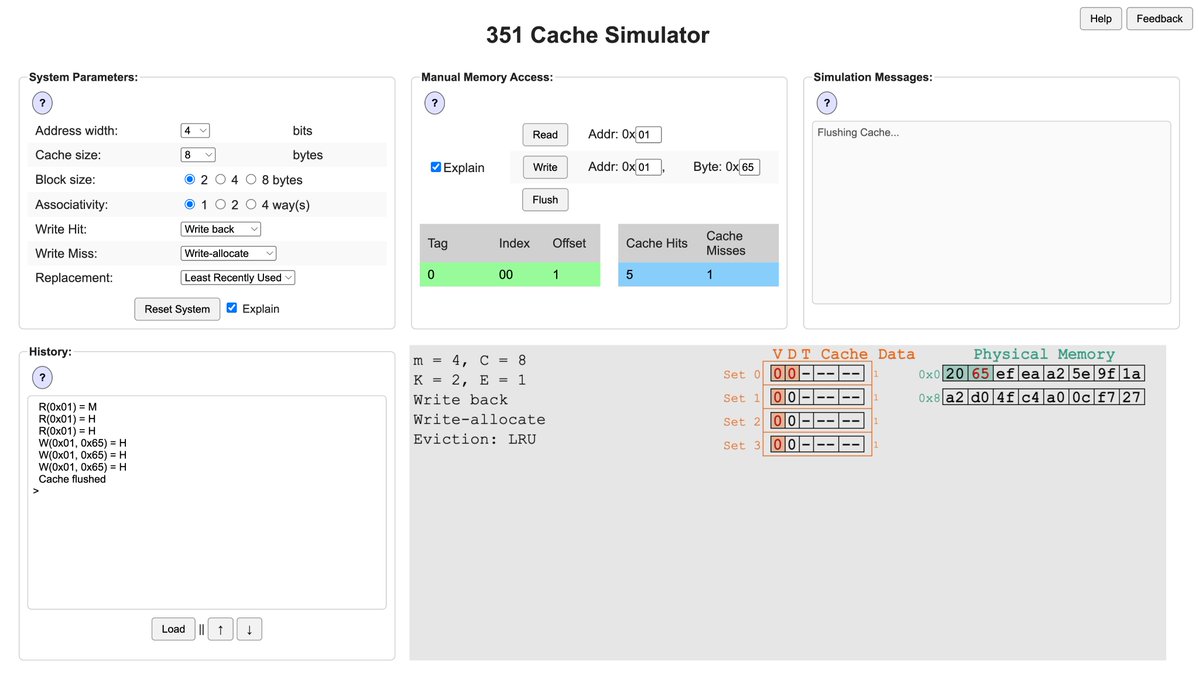Viewport: 1199px width, 696px height.
Task: Click the Read button
Action: (545, 135)
